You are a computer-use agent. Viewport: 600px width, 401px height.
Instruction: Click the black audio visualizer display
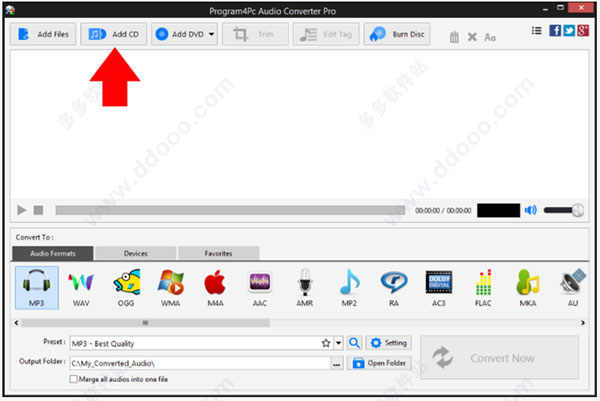coord(499,210)
